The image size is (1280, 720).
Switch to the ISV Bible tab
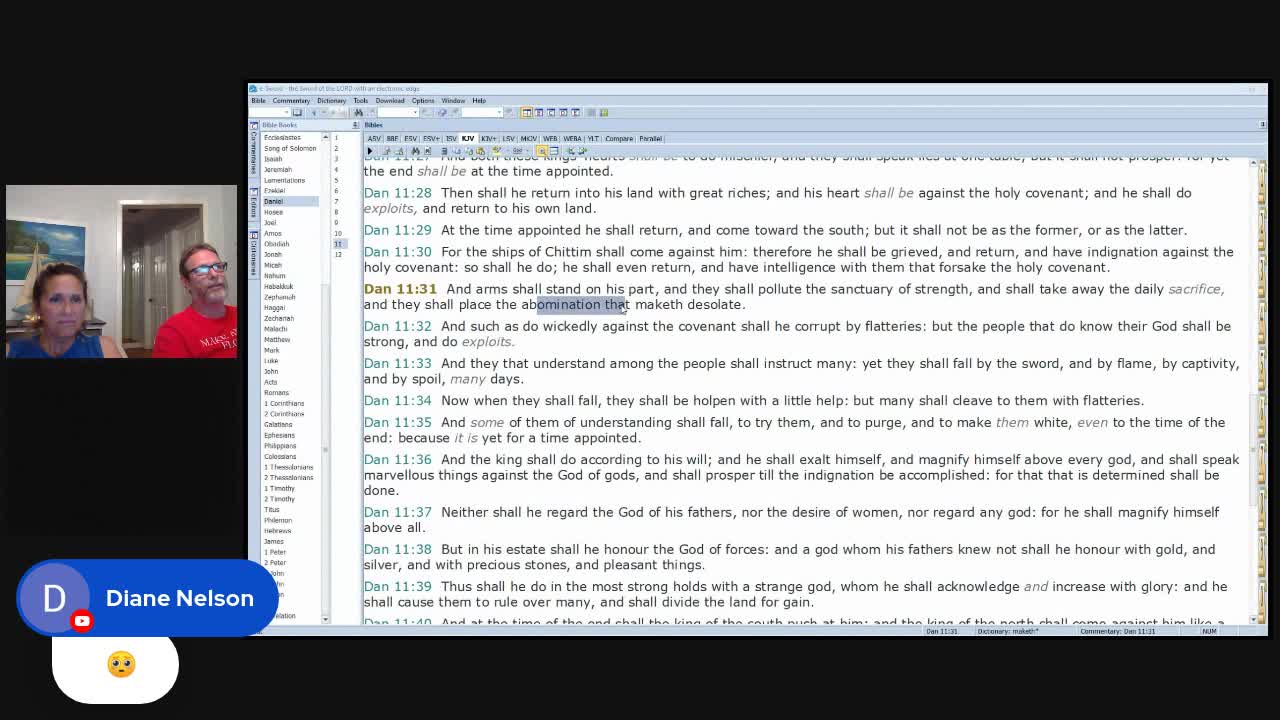coord(451,139)
